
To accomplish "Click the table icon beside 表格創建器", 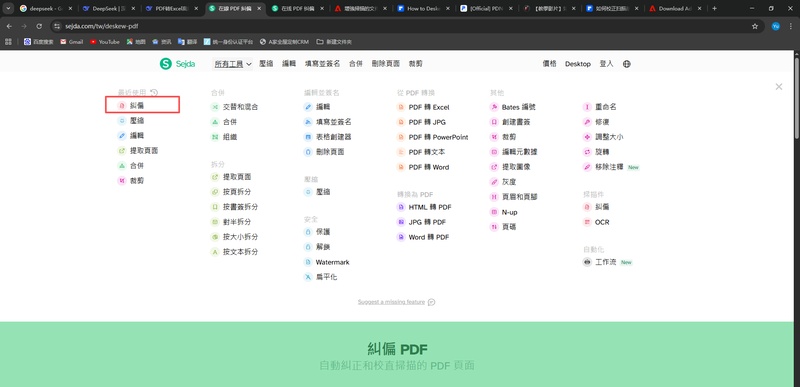I will (x=308, y=137).
